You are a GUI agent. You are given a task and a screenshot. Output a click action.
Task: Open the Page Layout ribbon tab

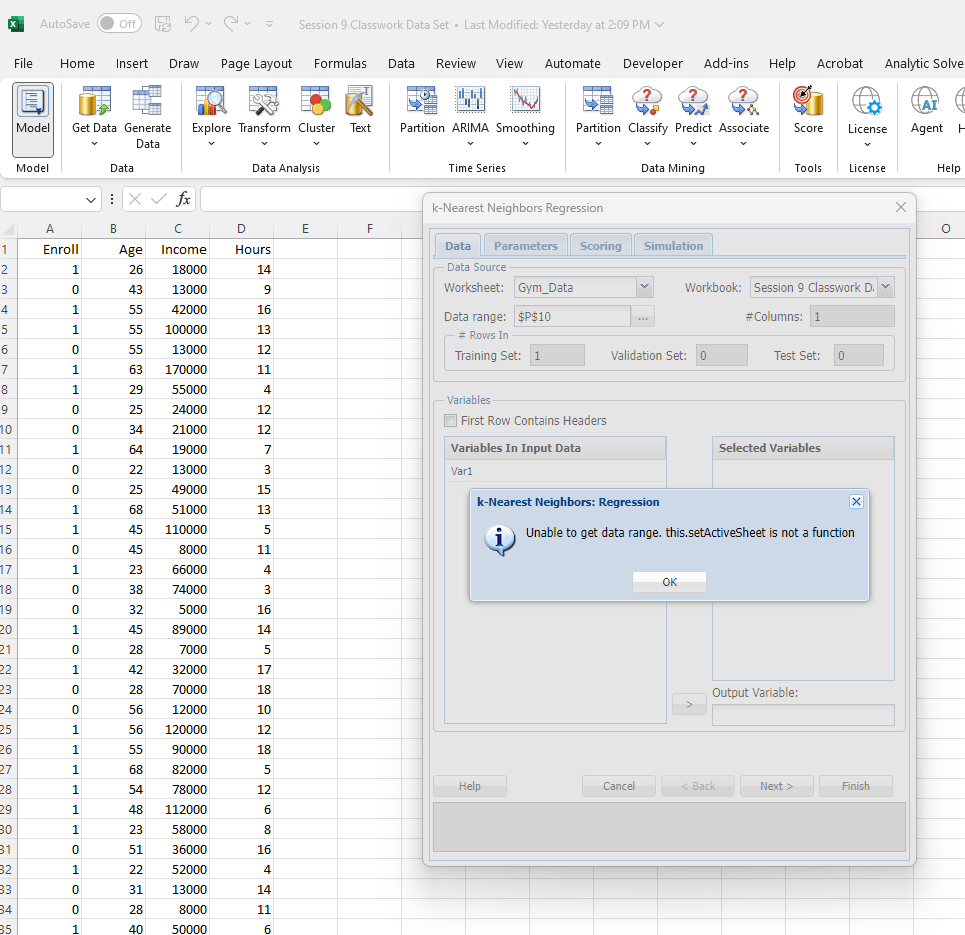click(x=256, y=63)
